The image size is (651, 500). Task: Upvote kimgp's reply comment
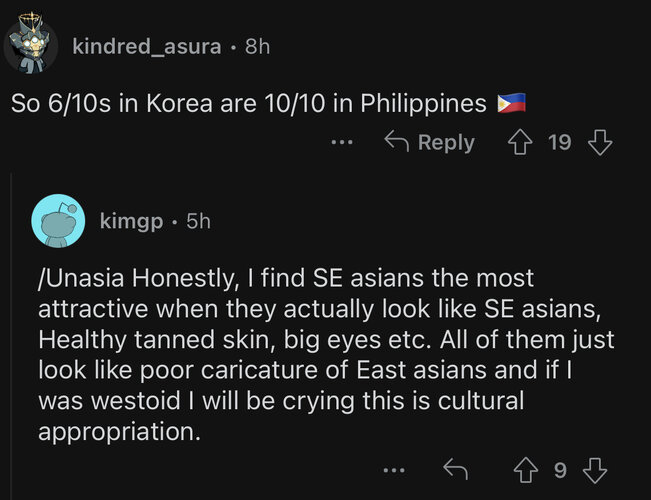(x=526, y=470)
